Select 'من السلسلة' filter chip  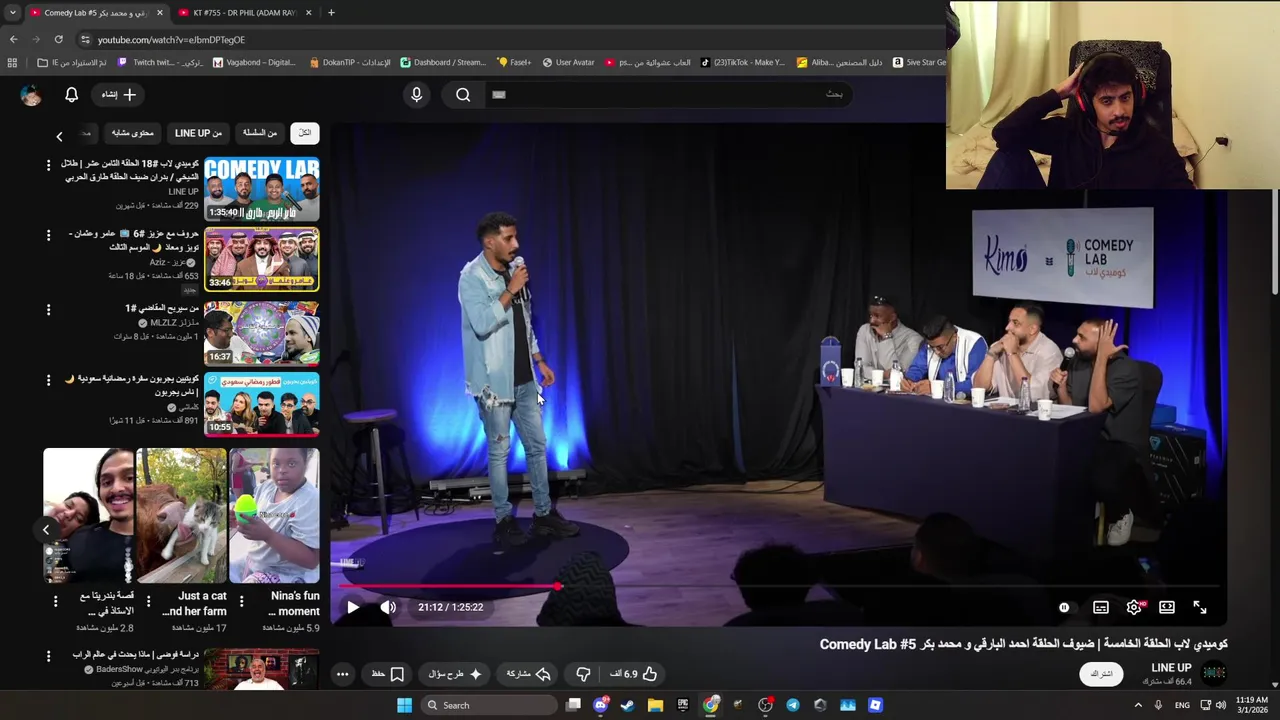pos(260,133)
